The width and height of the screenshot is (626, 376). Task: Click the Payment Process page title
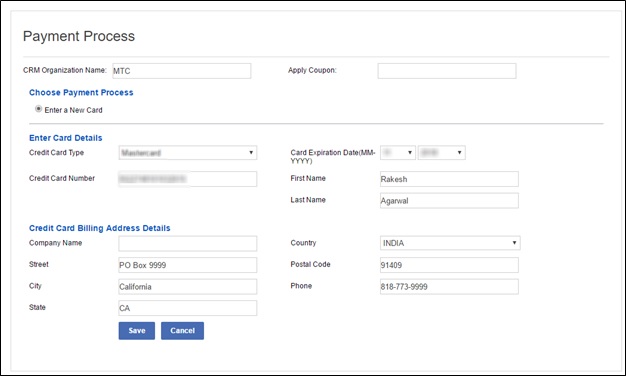[x=79, y=36]
